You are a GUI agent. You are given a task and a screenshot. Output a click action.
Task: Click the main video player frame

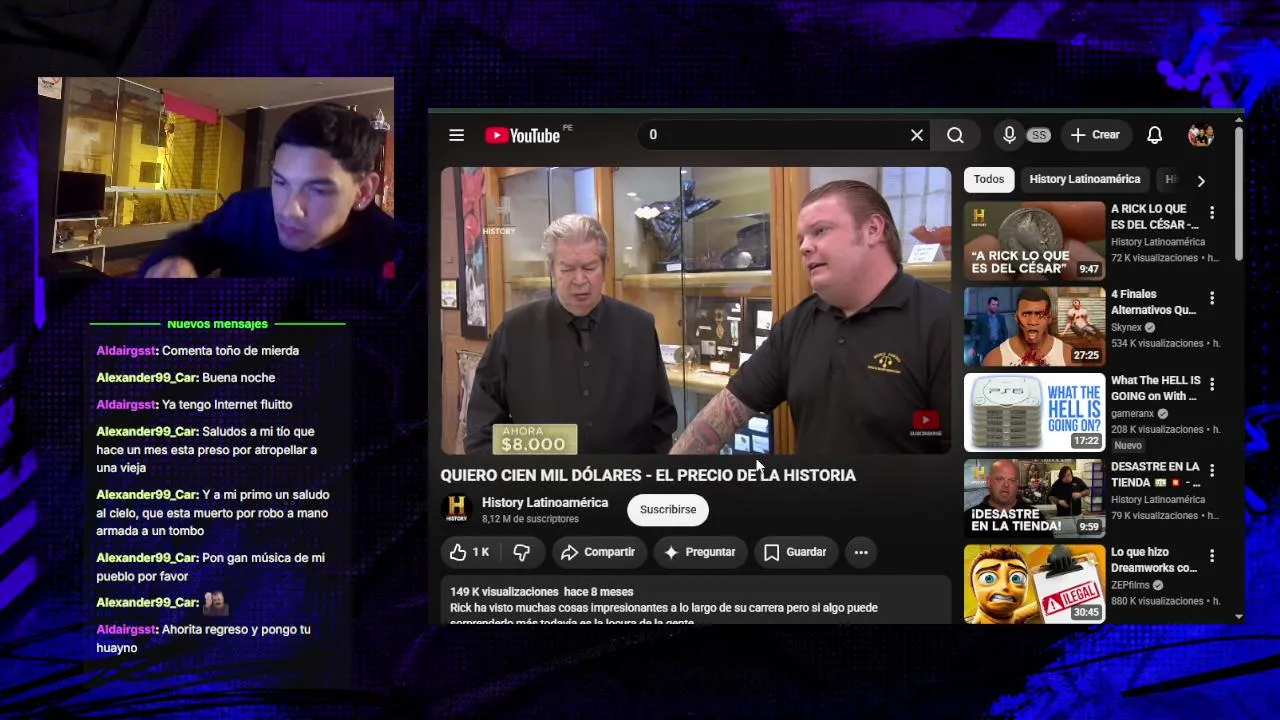click(696, 311)
